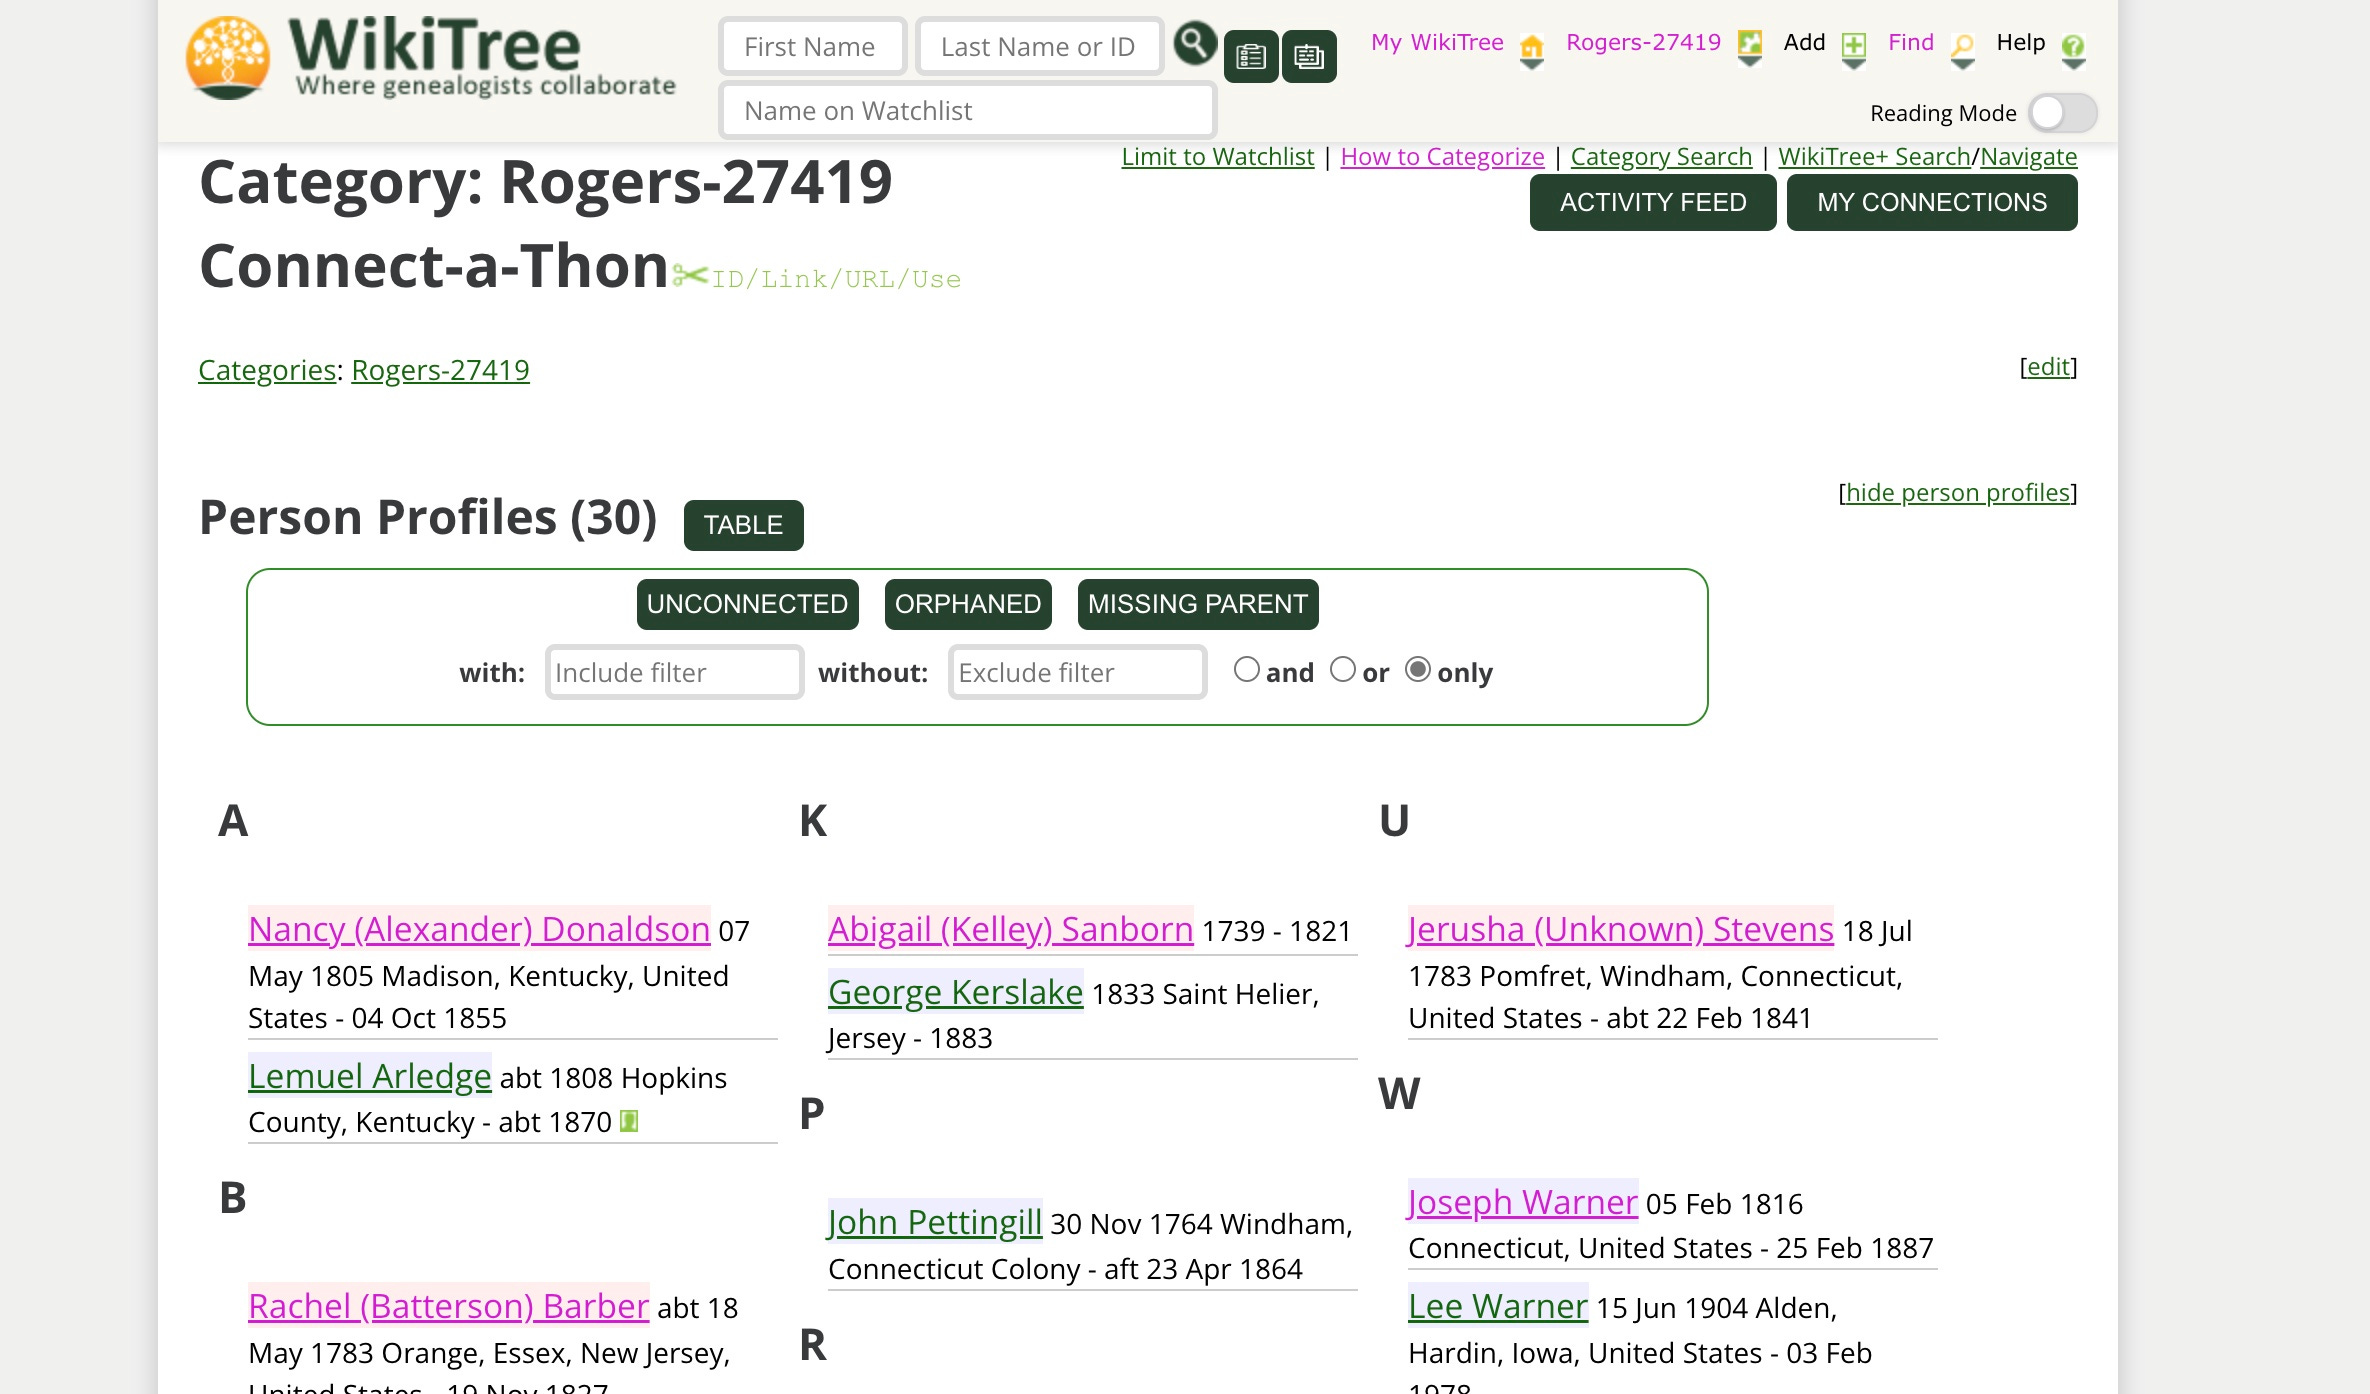Select the 'only' radio button
The image size is (2370, 1394).
(1418, 669)
